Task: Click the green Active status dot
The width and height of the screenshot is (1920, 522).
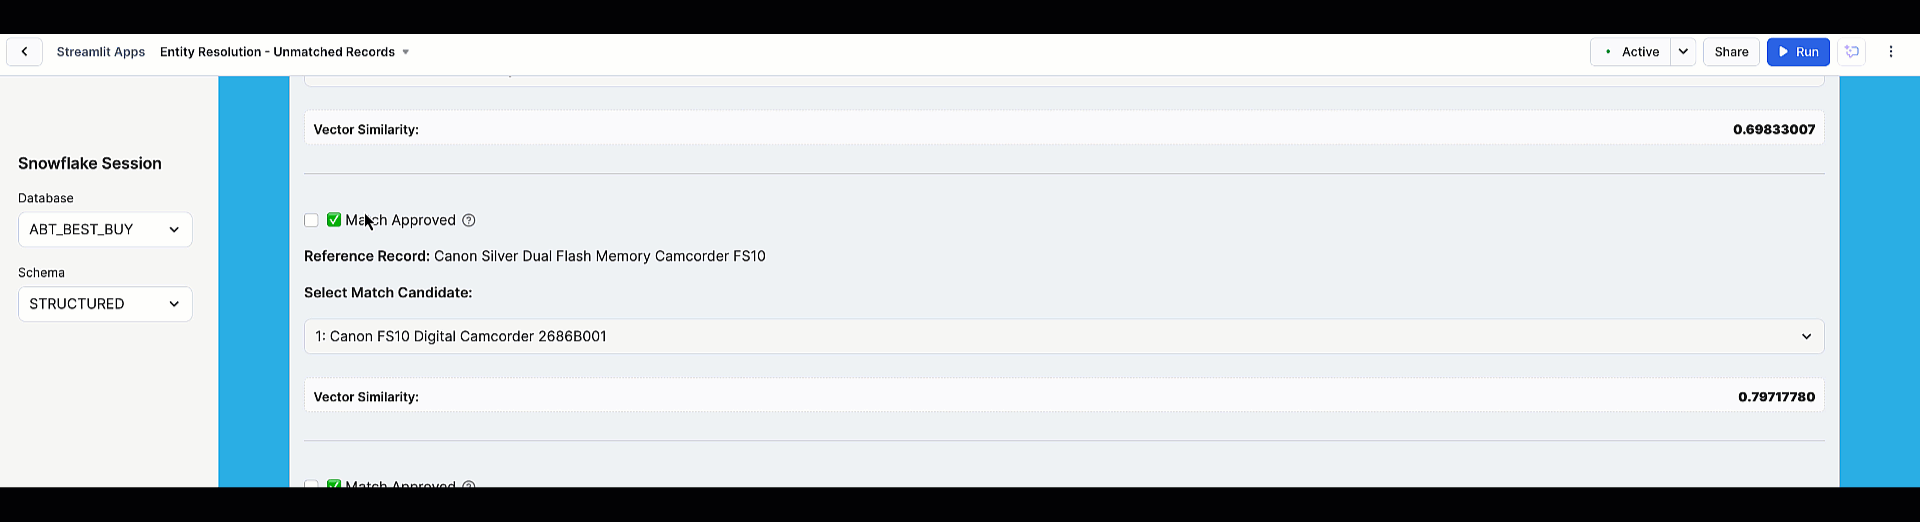Action: click(x=1608, y=52)
